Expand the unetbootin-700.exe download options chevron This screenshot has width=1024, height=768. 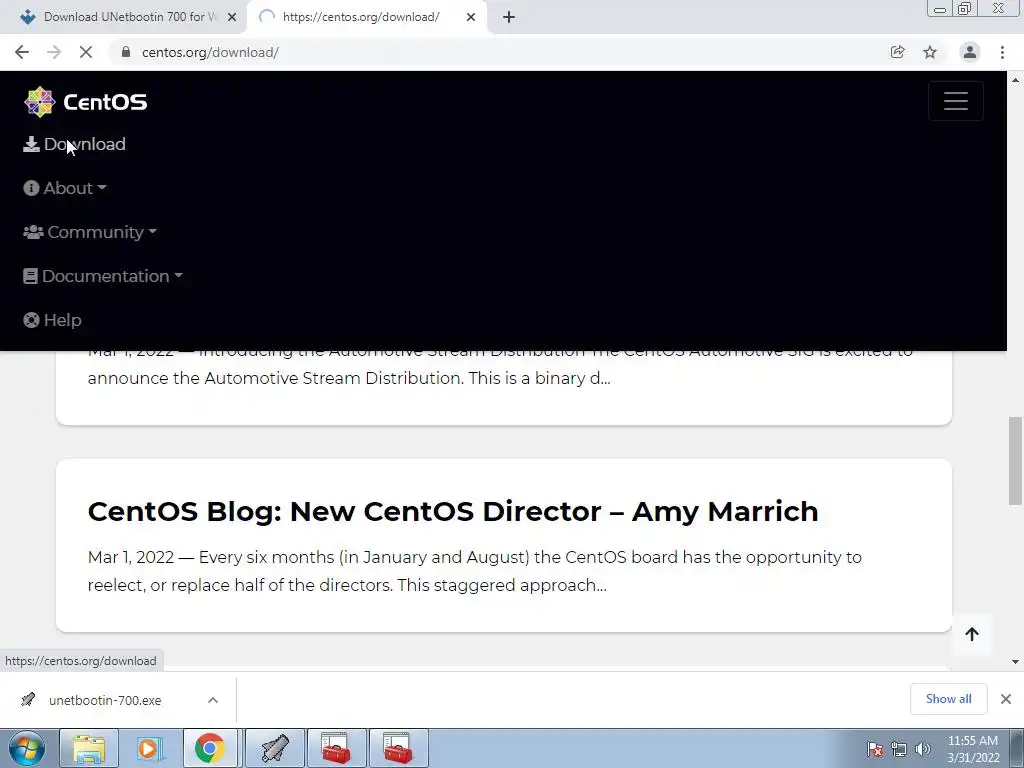tap(213, 700)
